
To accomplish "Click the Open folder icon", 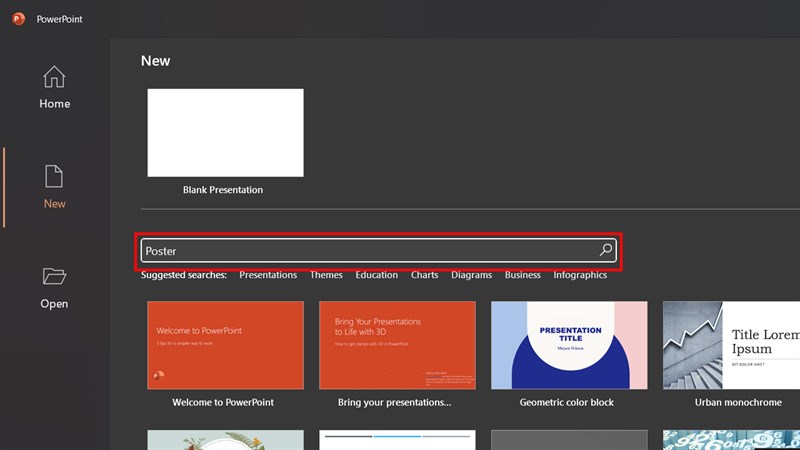I will point(54,277).
